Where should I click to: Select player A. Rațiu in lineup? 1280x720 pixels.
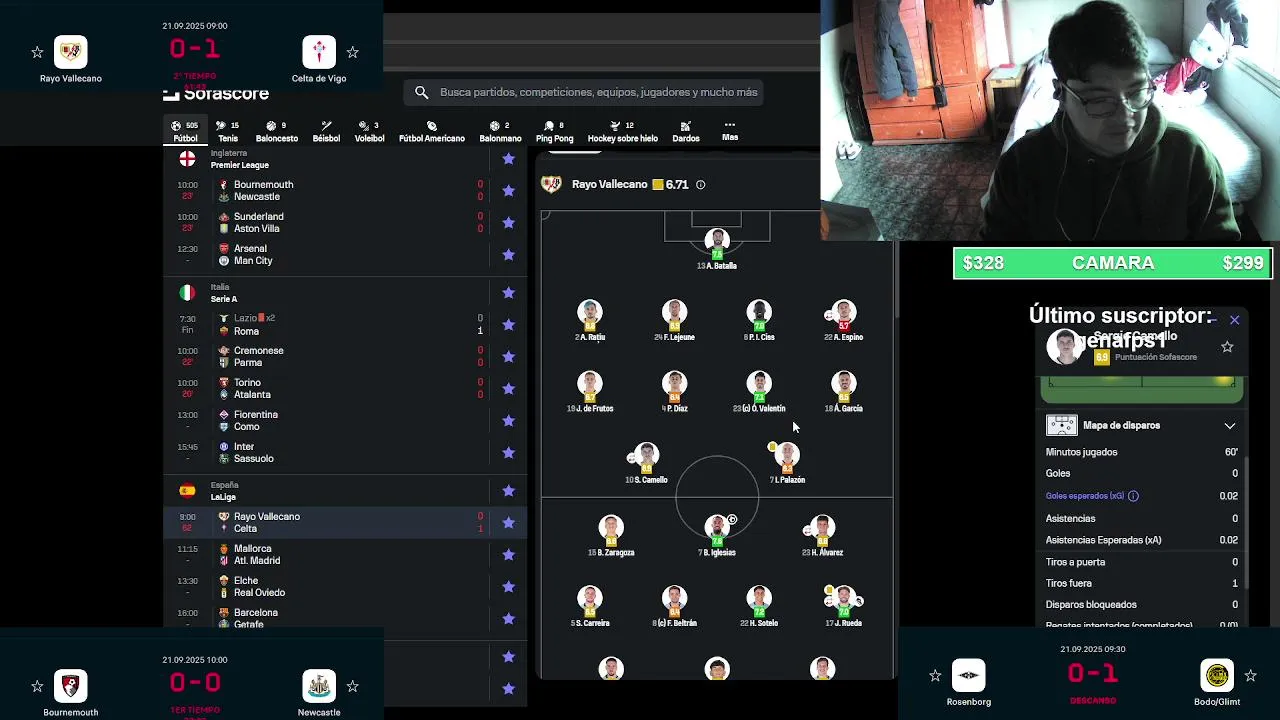pos(590,320)
